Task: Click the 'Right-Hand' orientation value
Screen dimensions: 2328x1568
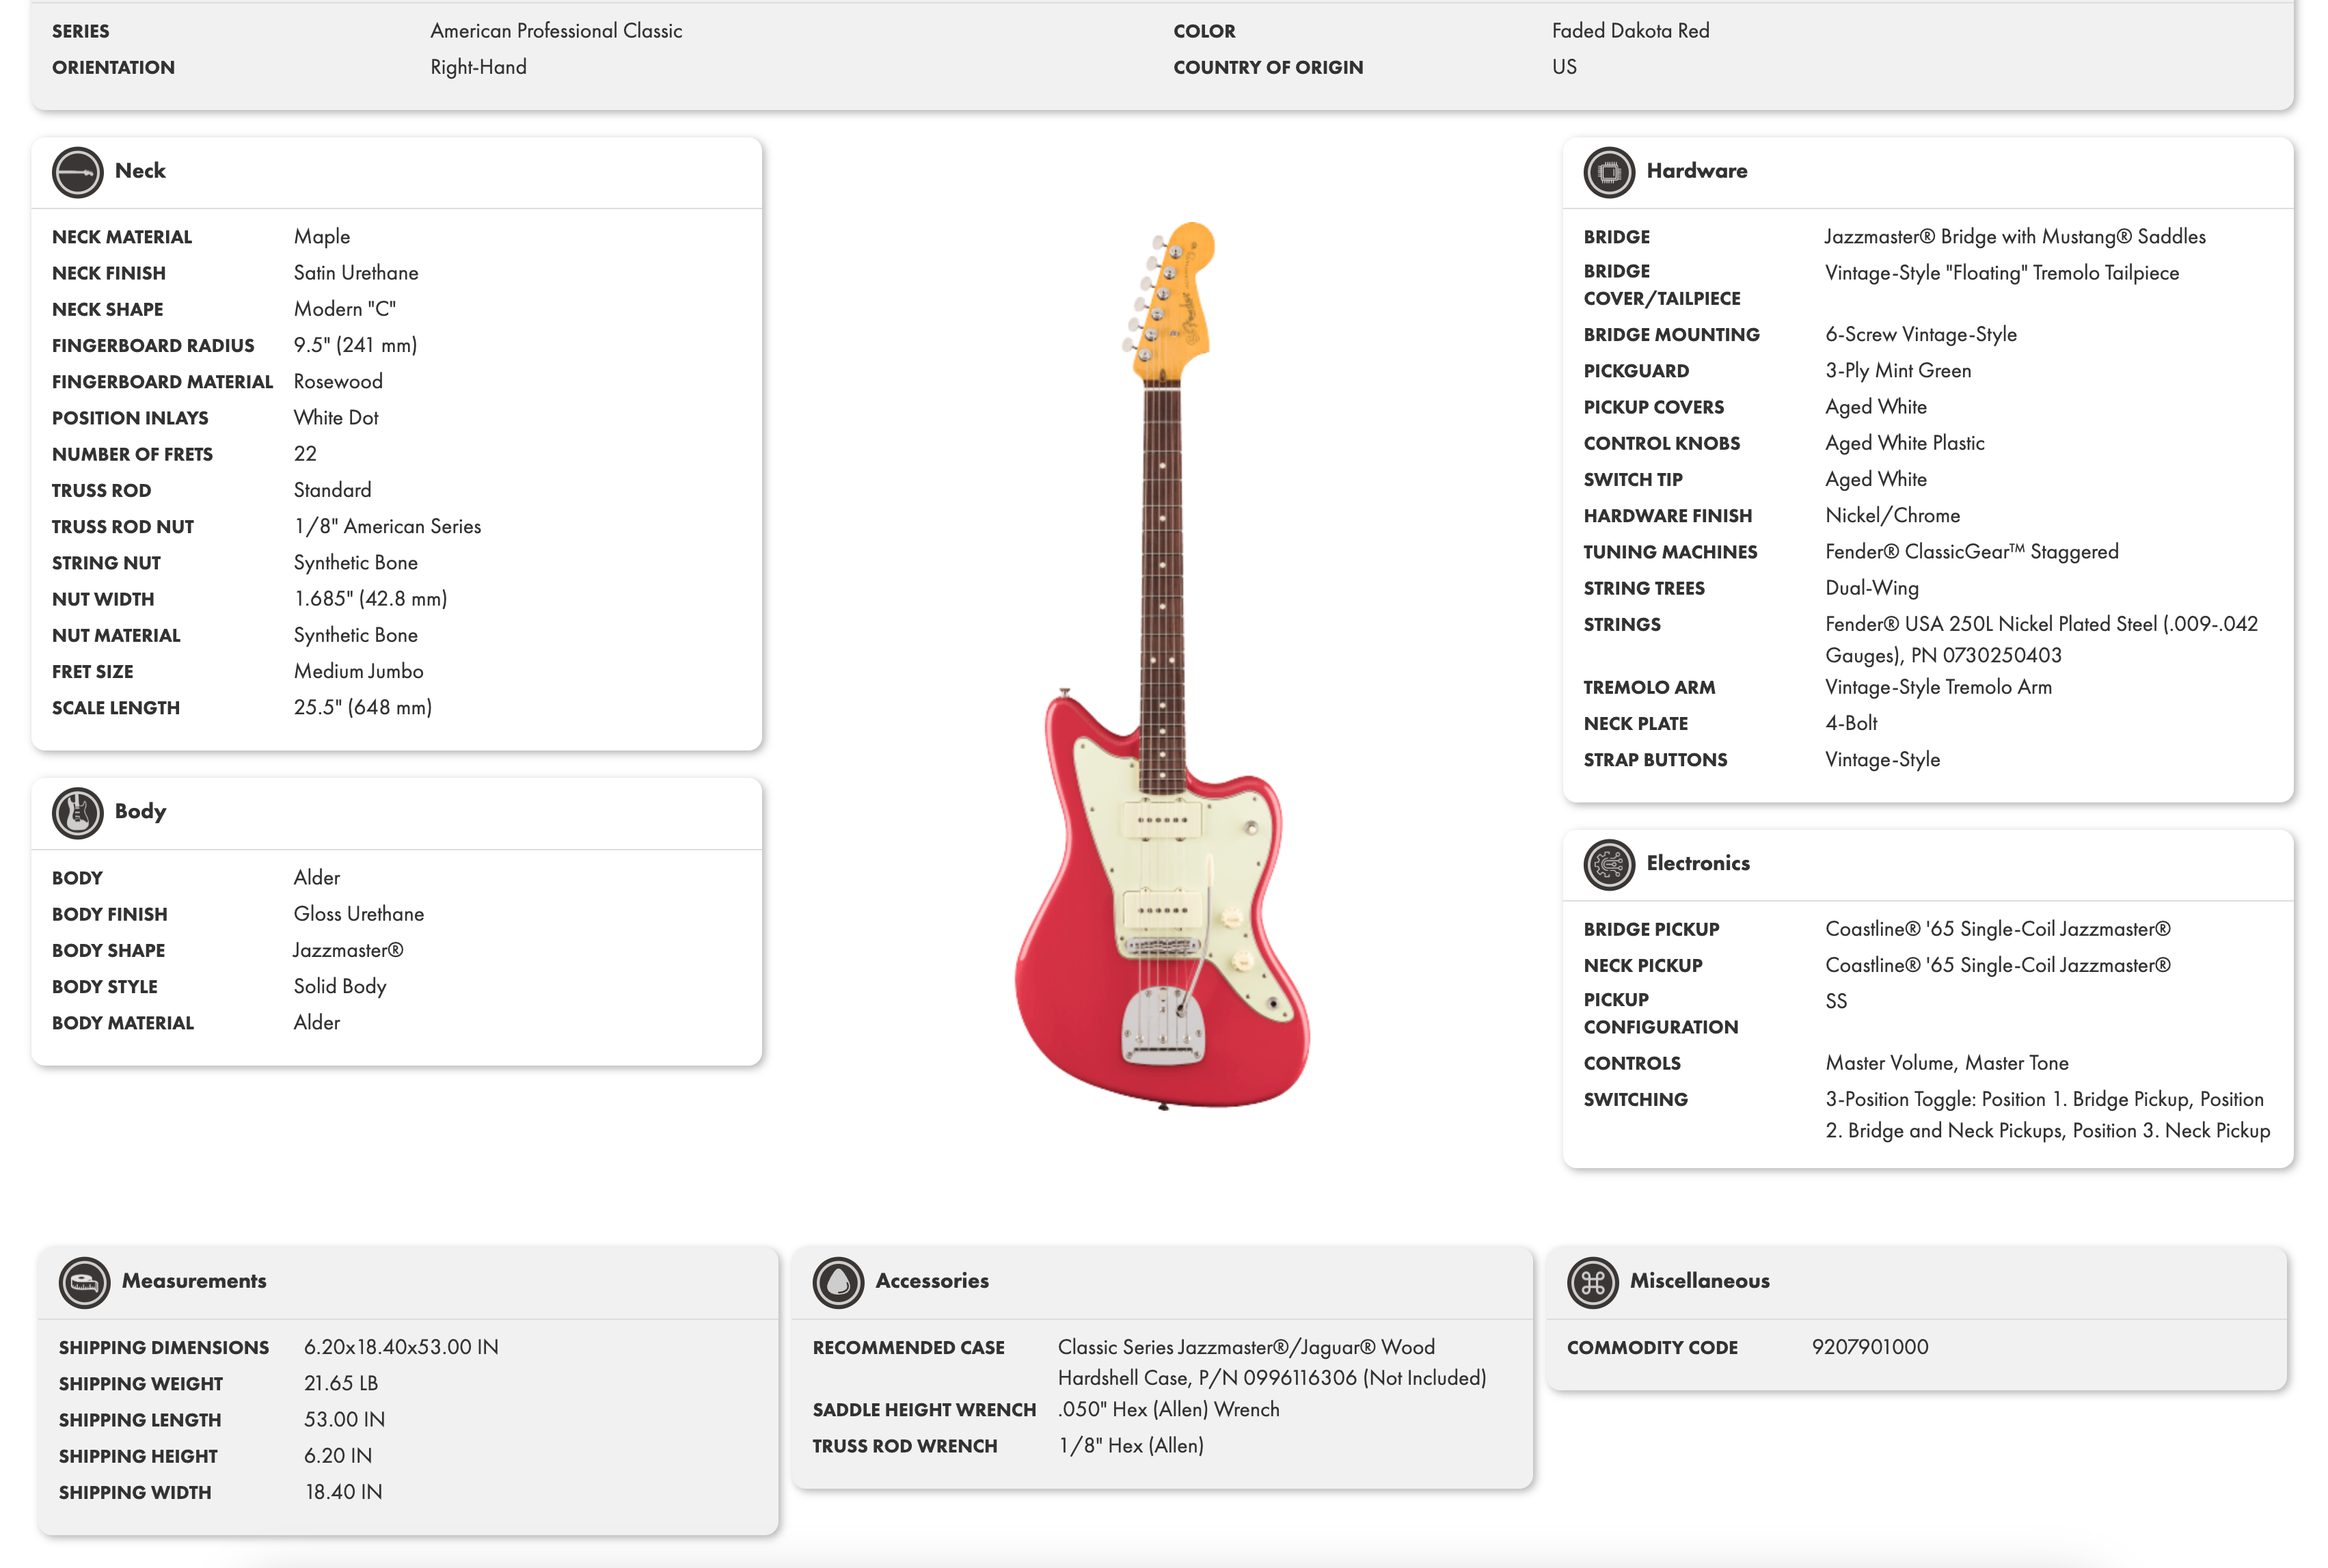Action: pyautogui.click(x=478, y=67)
